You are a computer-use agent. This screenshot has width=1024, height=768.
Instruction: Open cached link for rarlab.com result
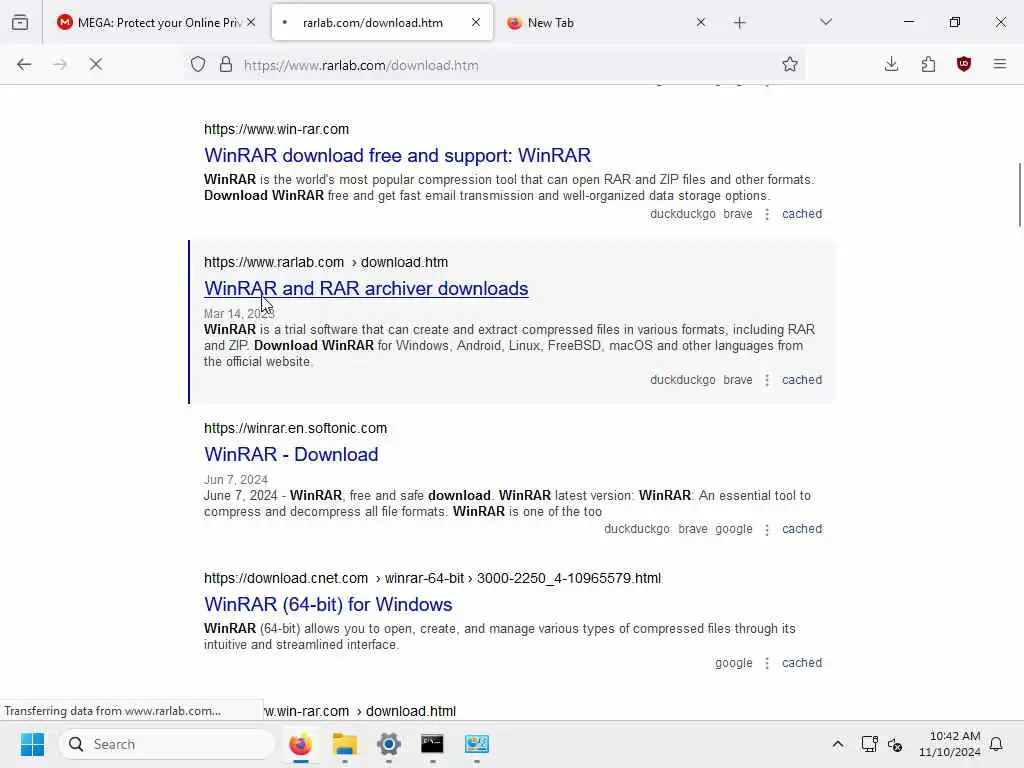pos(802,379)
